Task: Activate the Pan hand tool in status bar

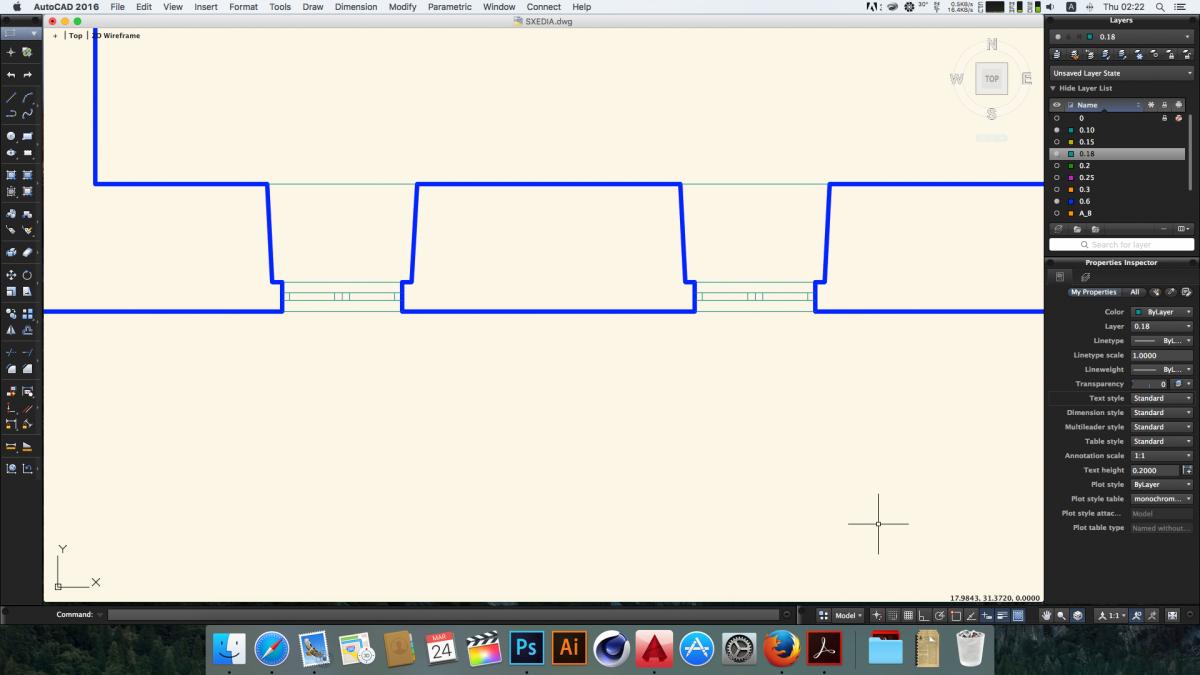Action: point(1047,615)
